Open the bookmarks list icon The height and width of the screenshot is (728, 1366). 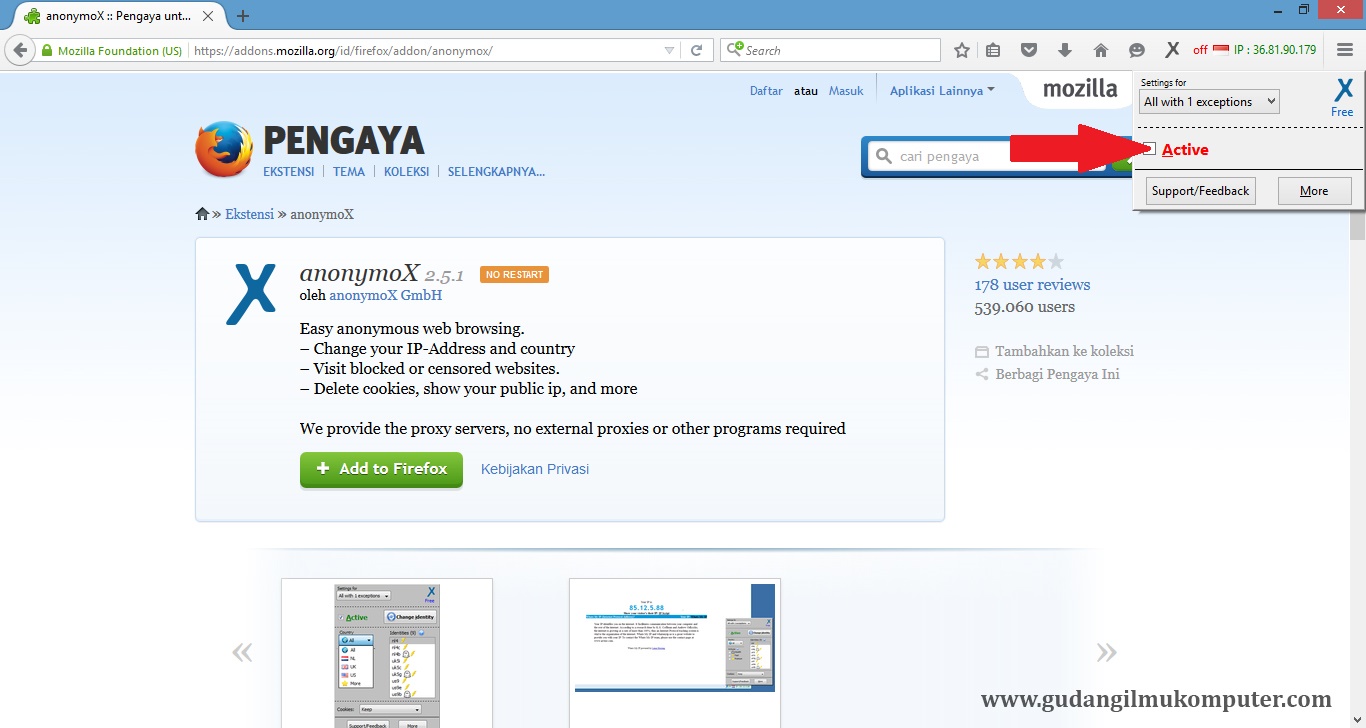[993, 50]
